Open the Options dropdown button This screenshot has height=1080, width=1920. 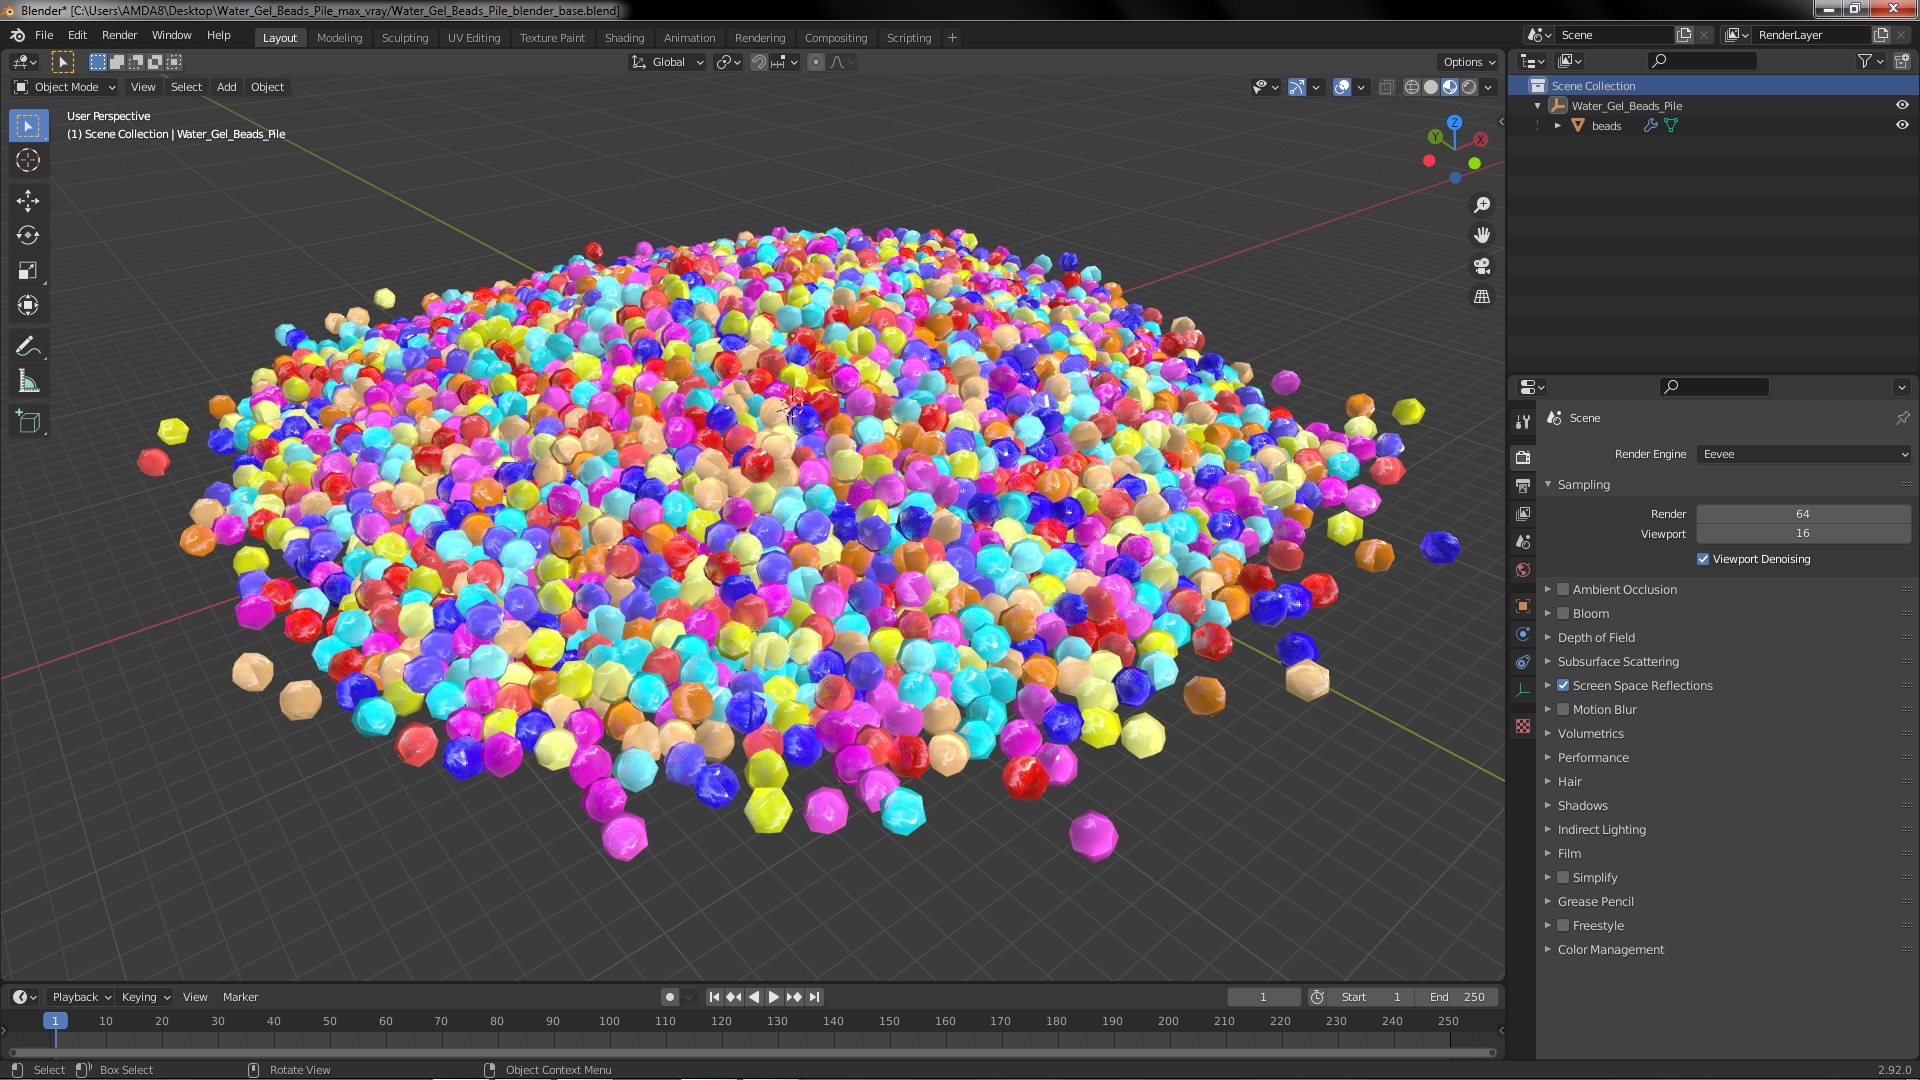pos(1468,62)
